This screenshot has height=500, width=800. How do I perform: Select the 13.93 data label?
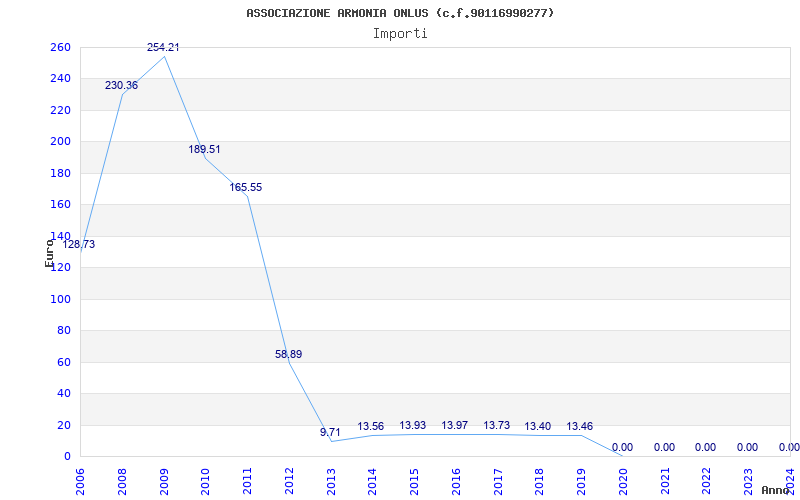[412, 426]
